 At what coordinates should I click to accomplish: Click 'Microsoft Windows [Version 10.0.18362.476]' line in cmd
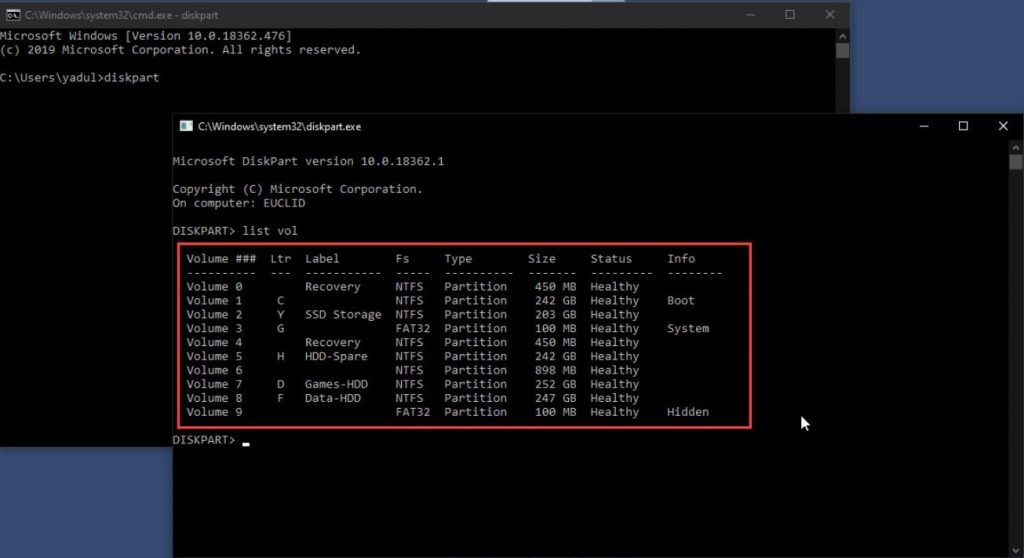(146, 36)
